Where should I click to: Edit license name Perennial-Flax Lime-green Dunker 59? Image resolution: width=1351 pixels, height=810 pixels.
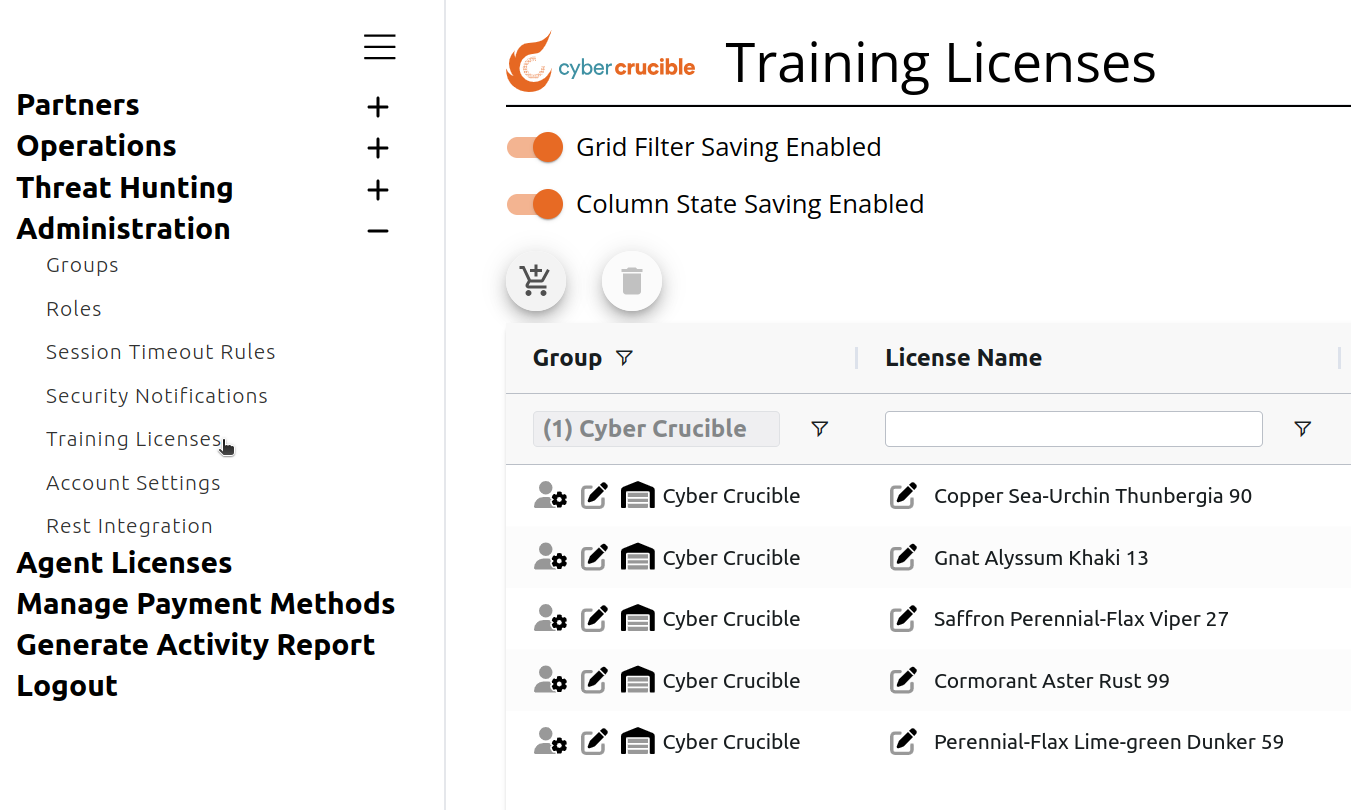(904, 742)
